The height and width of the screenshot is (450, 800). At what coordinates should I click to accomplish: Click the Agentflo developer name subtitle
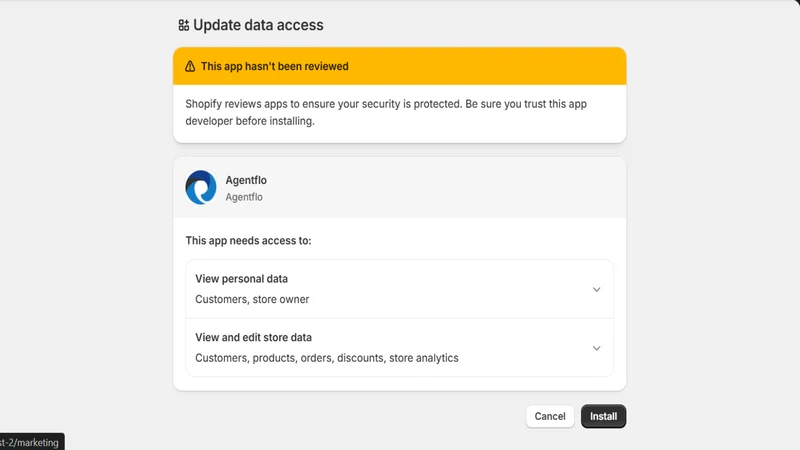(244, 197)
